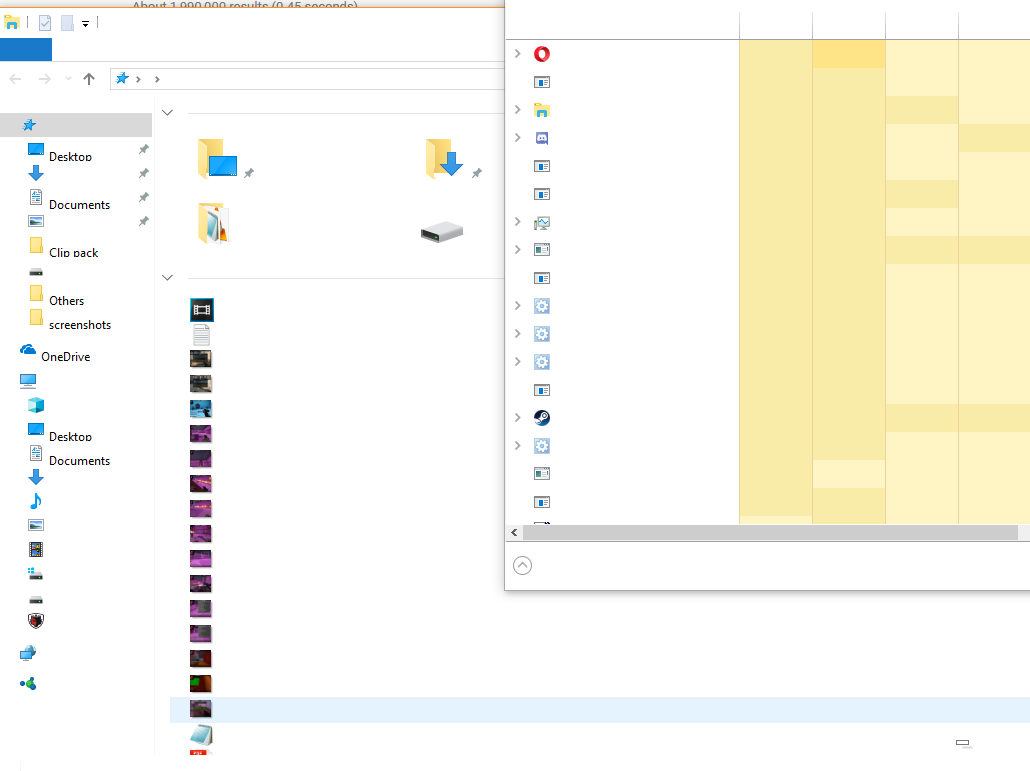Screen dimensions: 1030x771
Task: Open the Pictures folder tile in Frequent folders
Action: click(213, 224)
